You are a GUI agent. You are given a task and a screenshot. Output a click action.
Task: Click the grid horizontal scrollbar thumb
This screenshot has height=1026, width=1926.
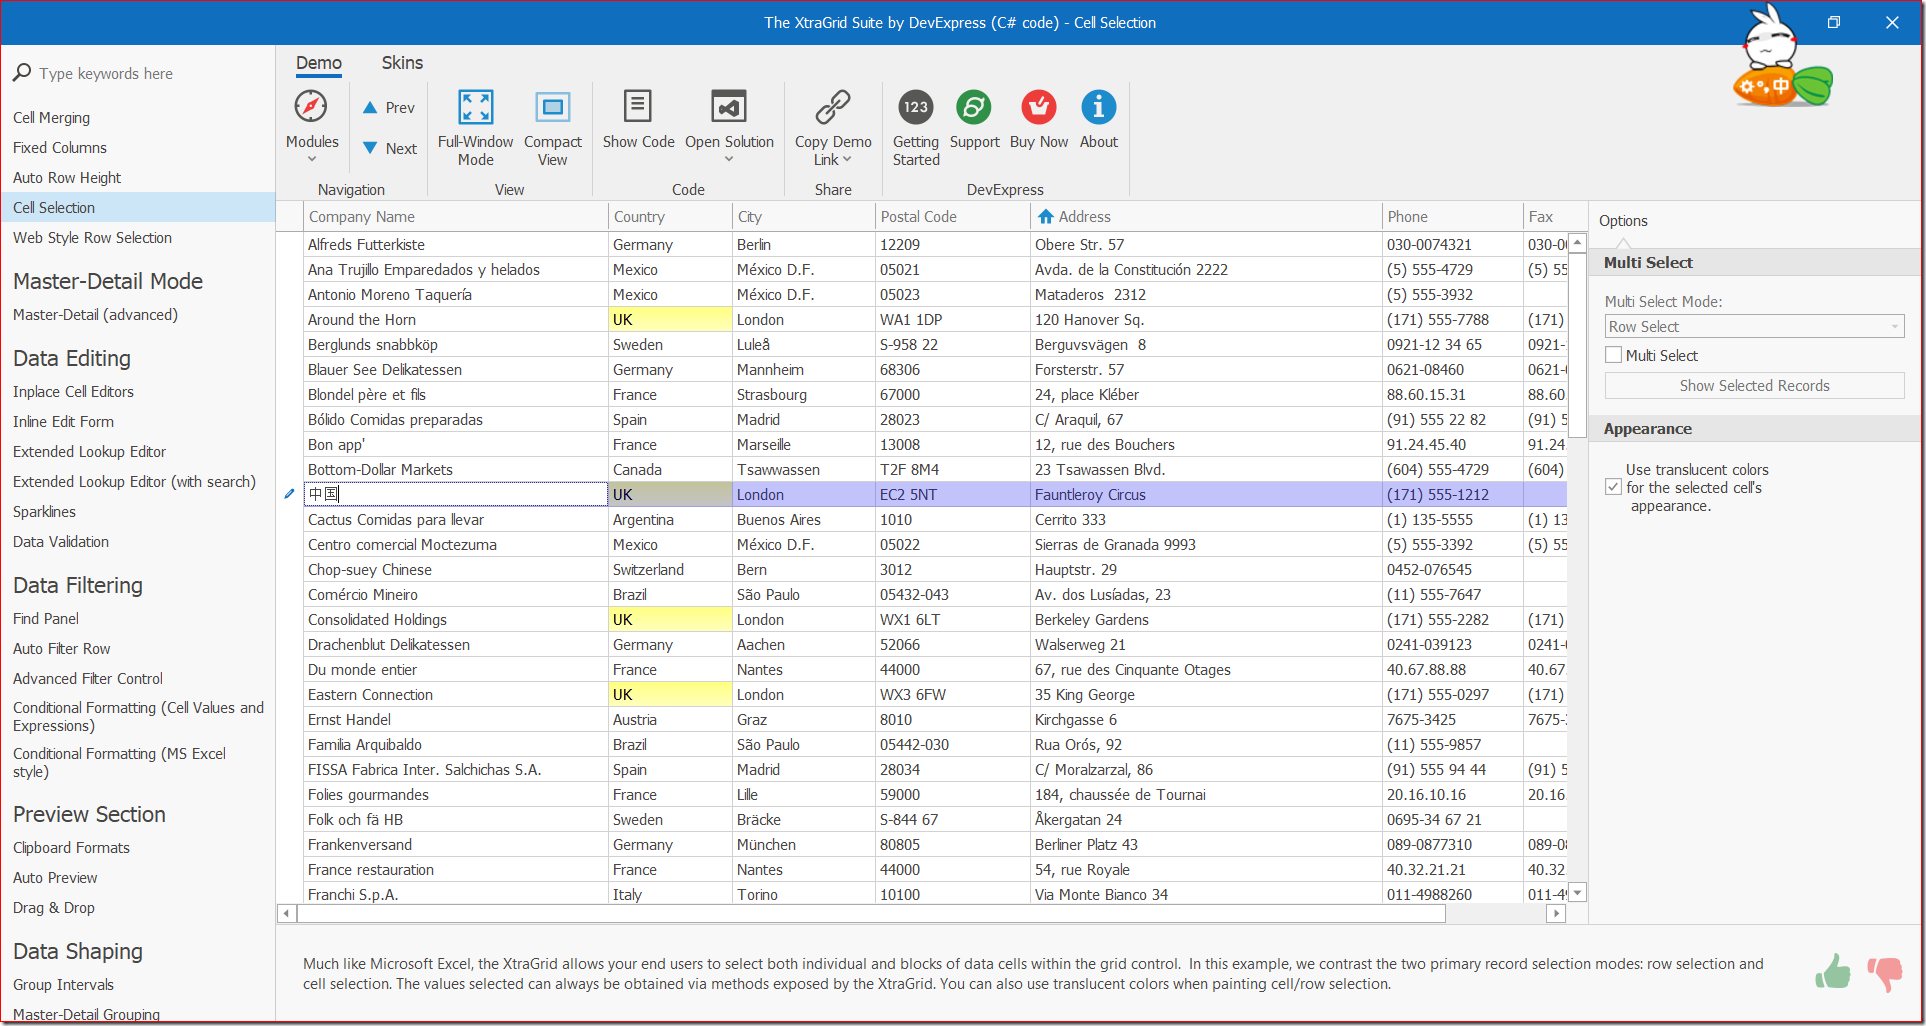coord(871,913)
